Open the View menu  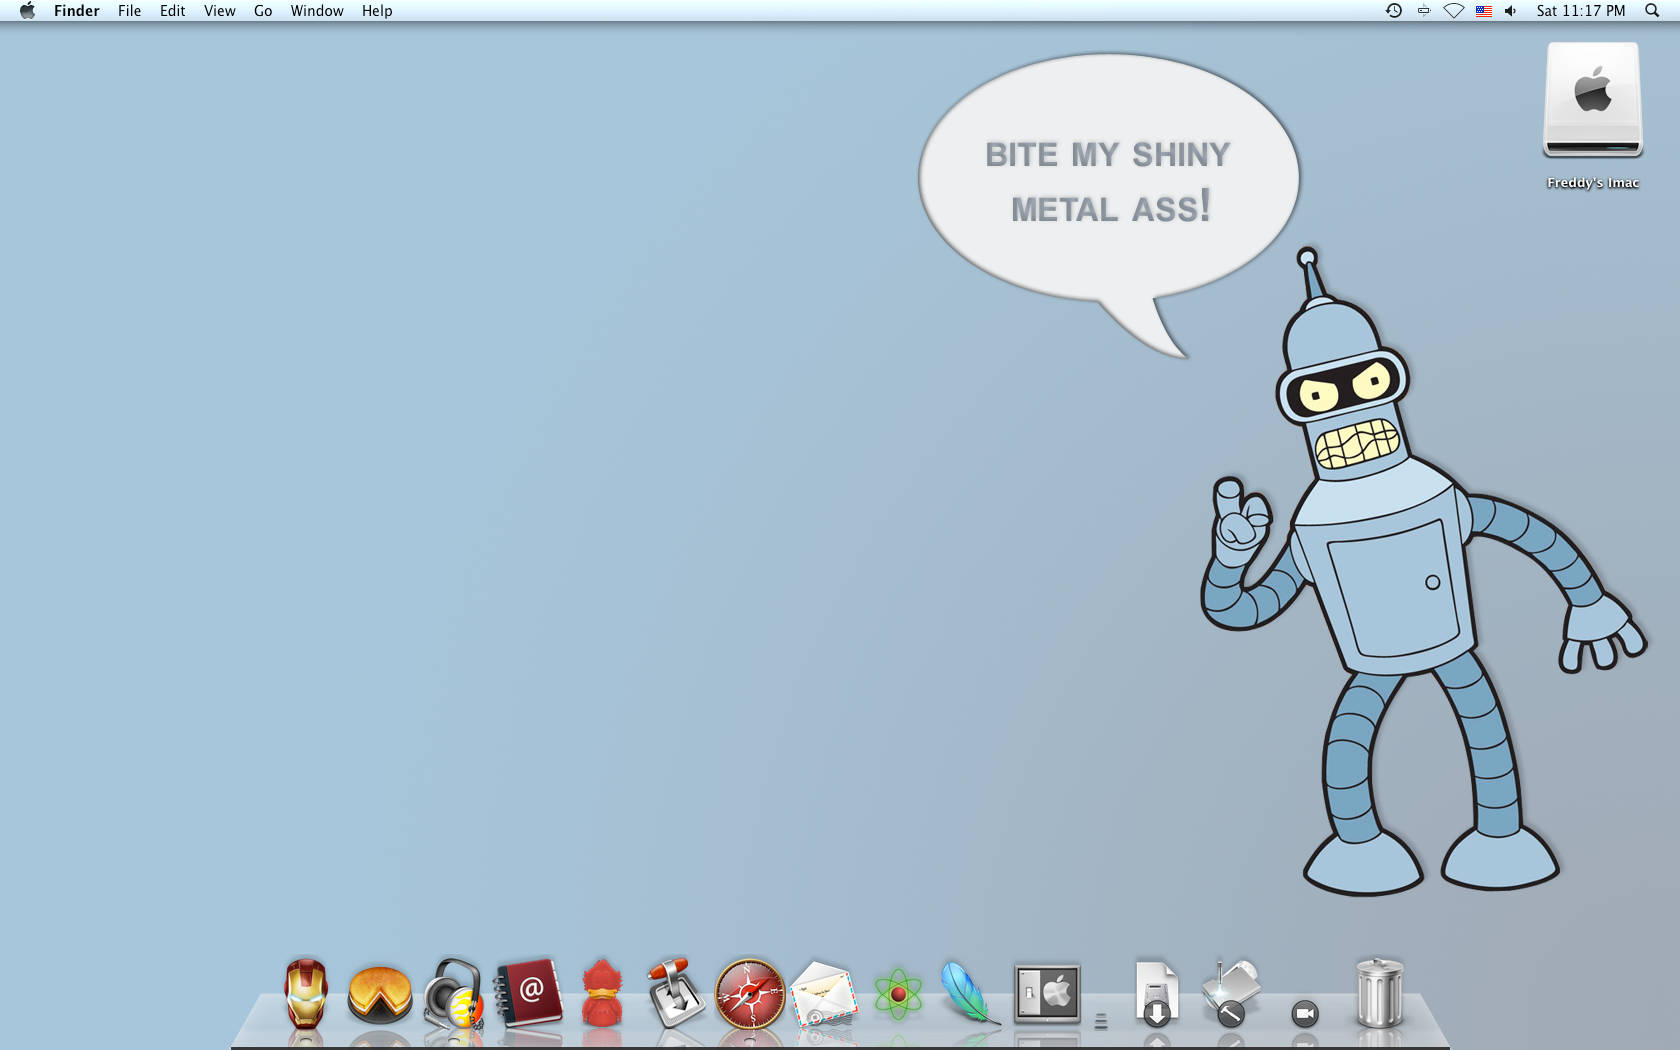pyautogui.click(x=219, y=11)
